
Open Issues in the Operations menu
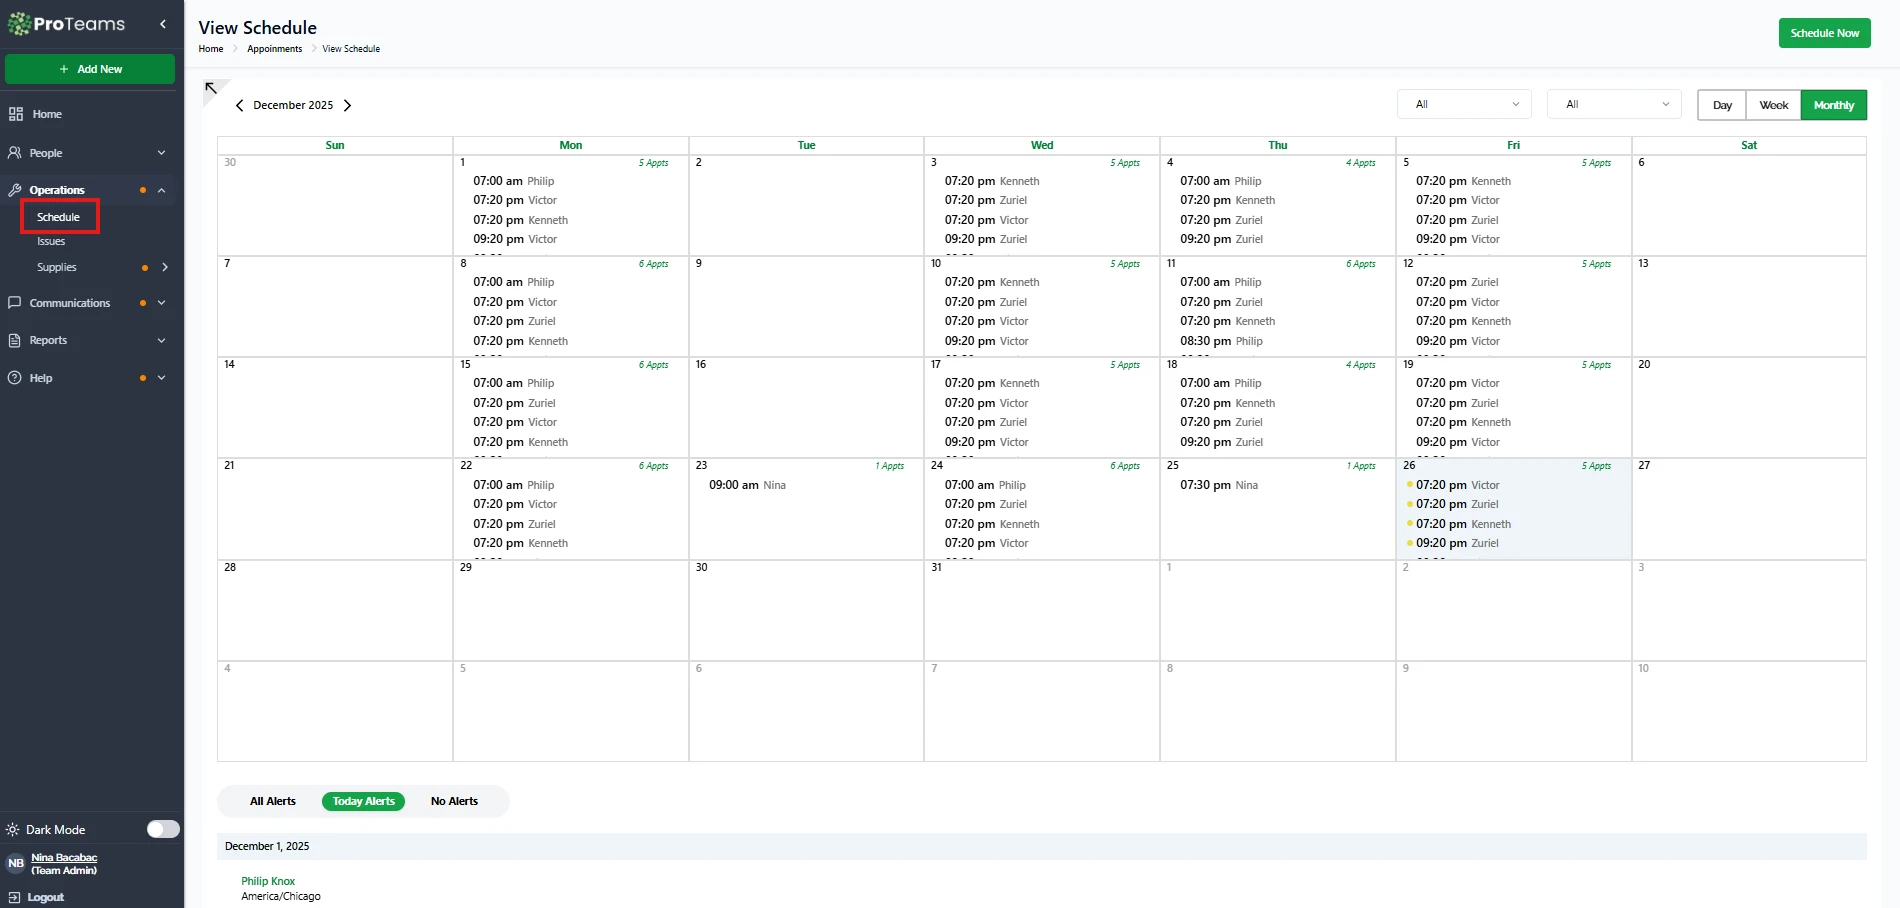pos(51,242)
